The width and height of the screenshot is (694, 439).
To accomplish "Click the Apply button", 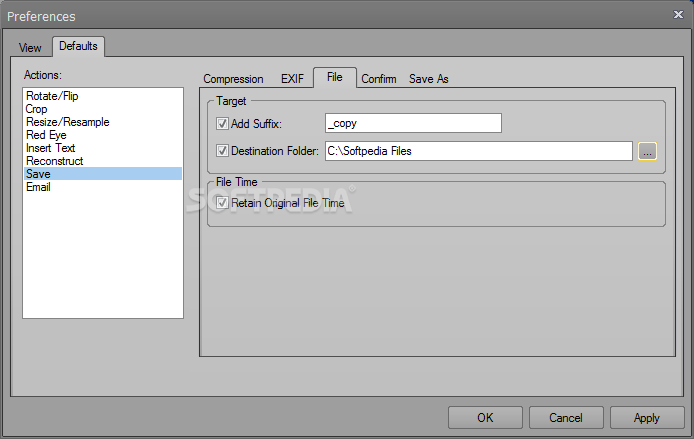I will (x=647, y=418).
